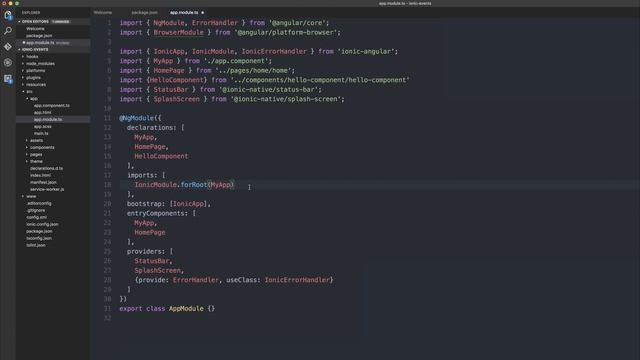Image resolution: width=640 pixels, height=360 pixels.
Task: Open tsconfig.json in the file tree
Action: click(x=39, y=238)
